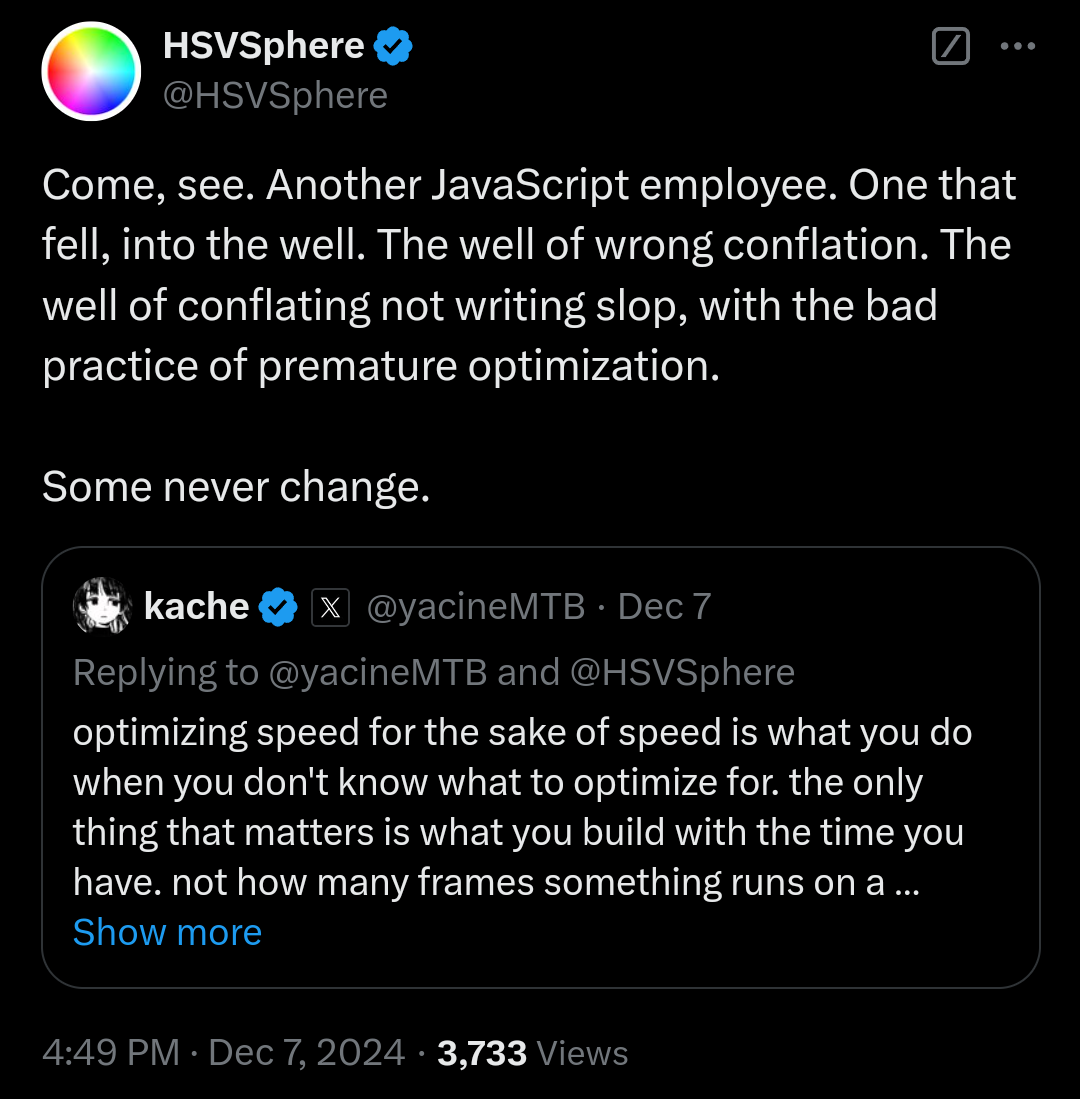Click the main tweet text starting 'Come, see'
The width and height of the screenshot is (1080, 1099).
[x=529, y=335]
